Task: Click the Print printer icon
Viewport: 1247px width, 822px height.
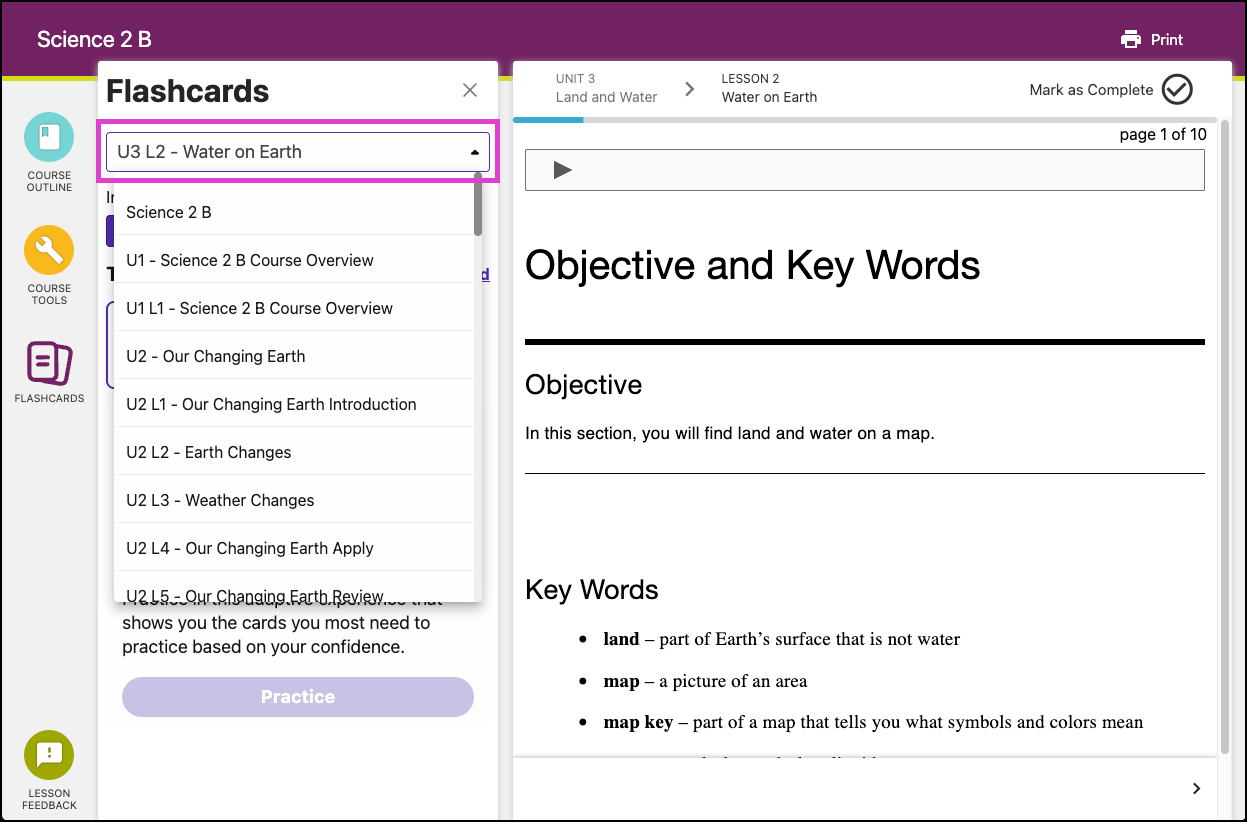Action: (x=1131, y=40)
